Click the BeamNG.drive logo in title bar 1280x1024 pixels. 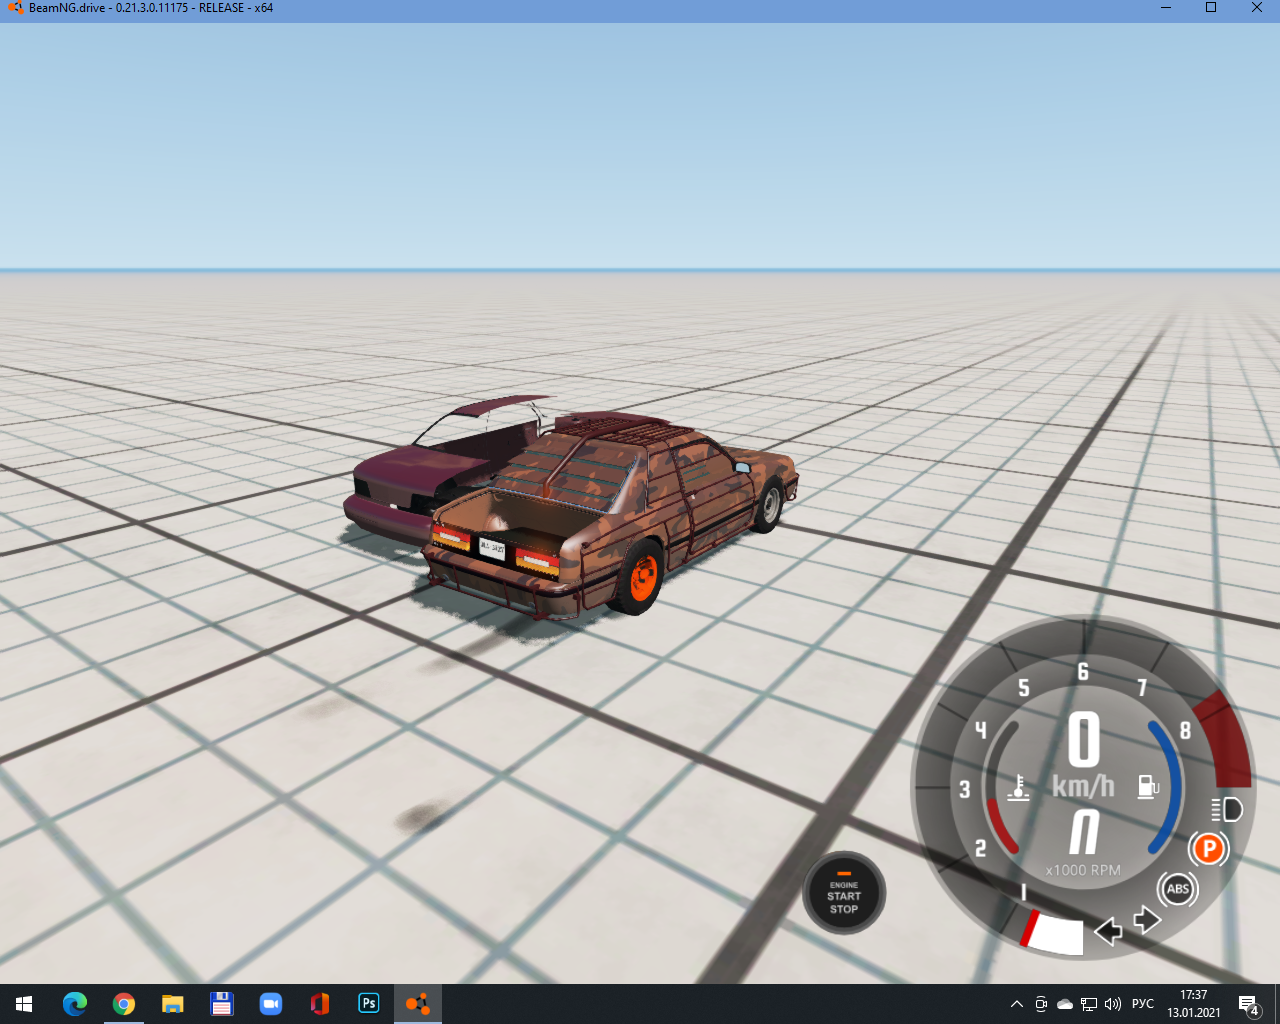click(x=15, y=8)
